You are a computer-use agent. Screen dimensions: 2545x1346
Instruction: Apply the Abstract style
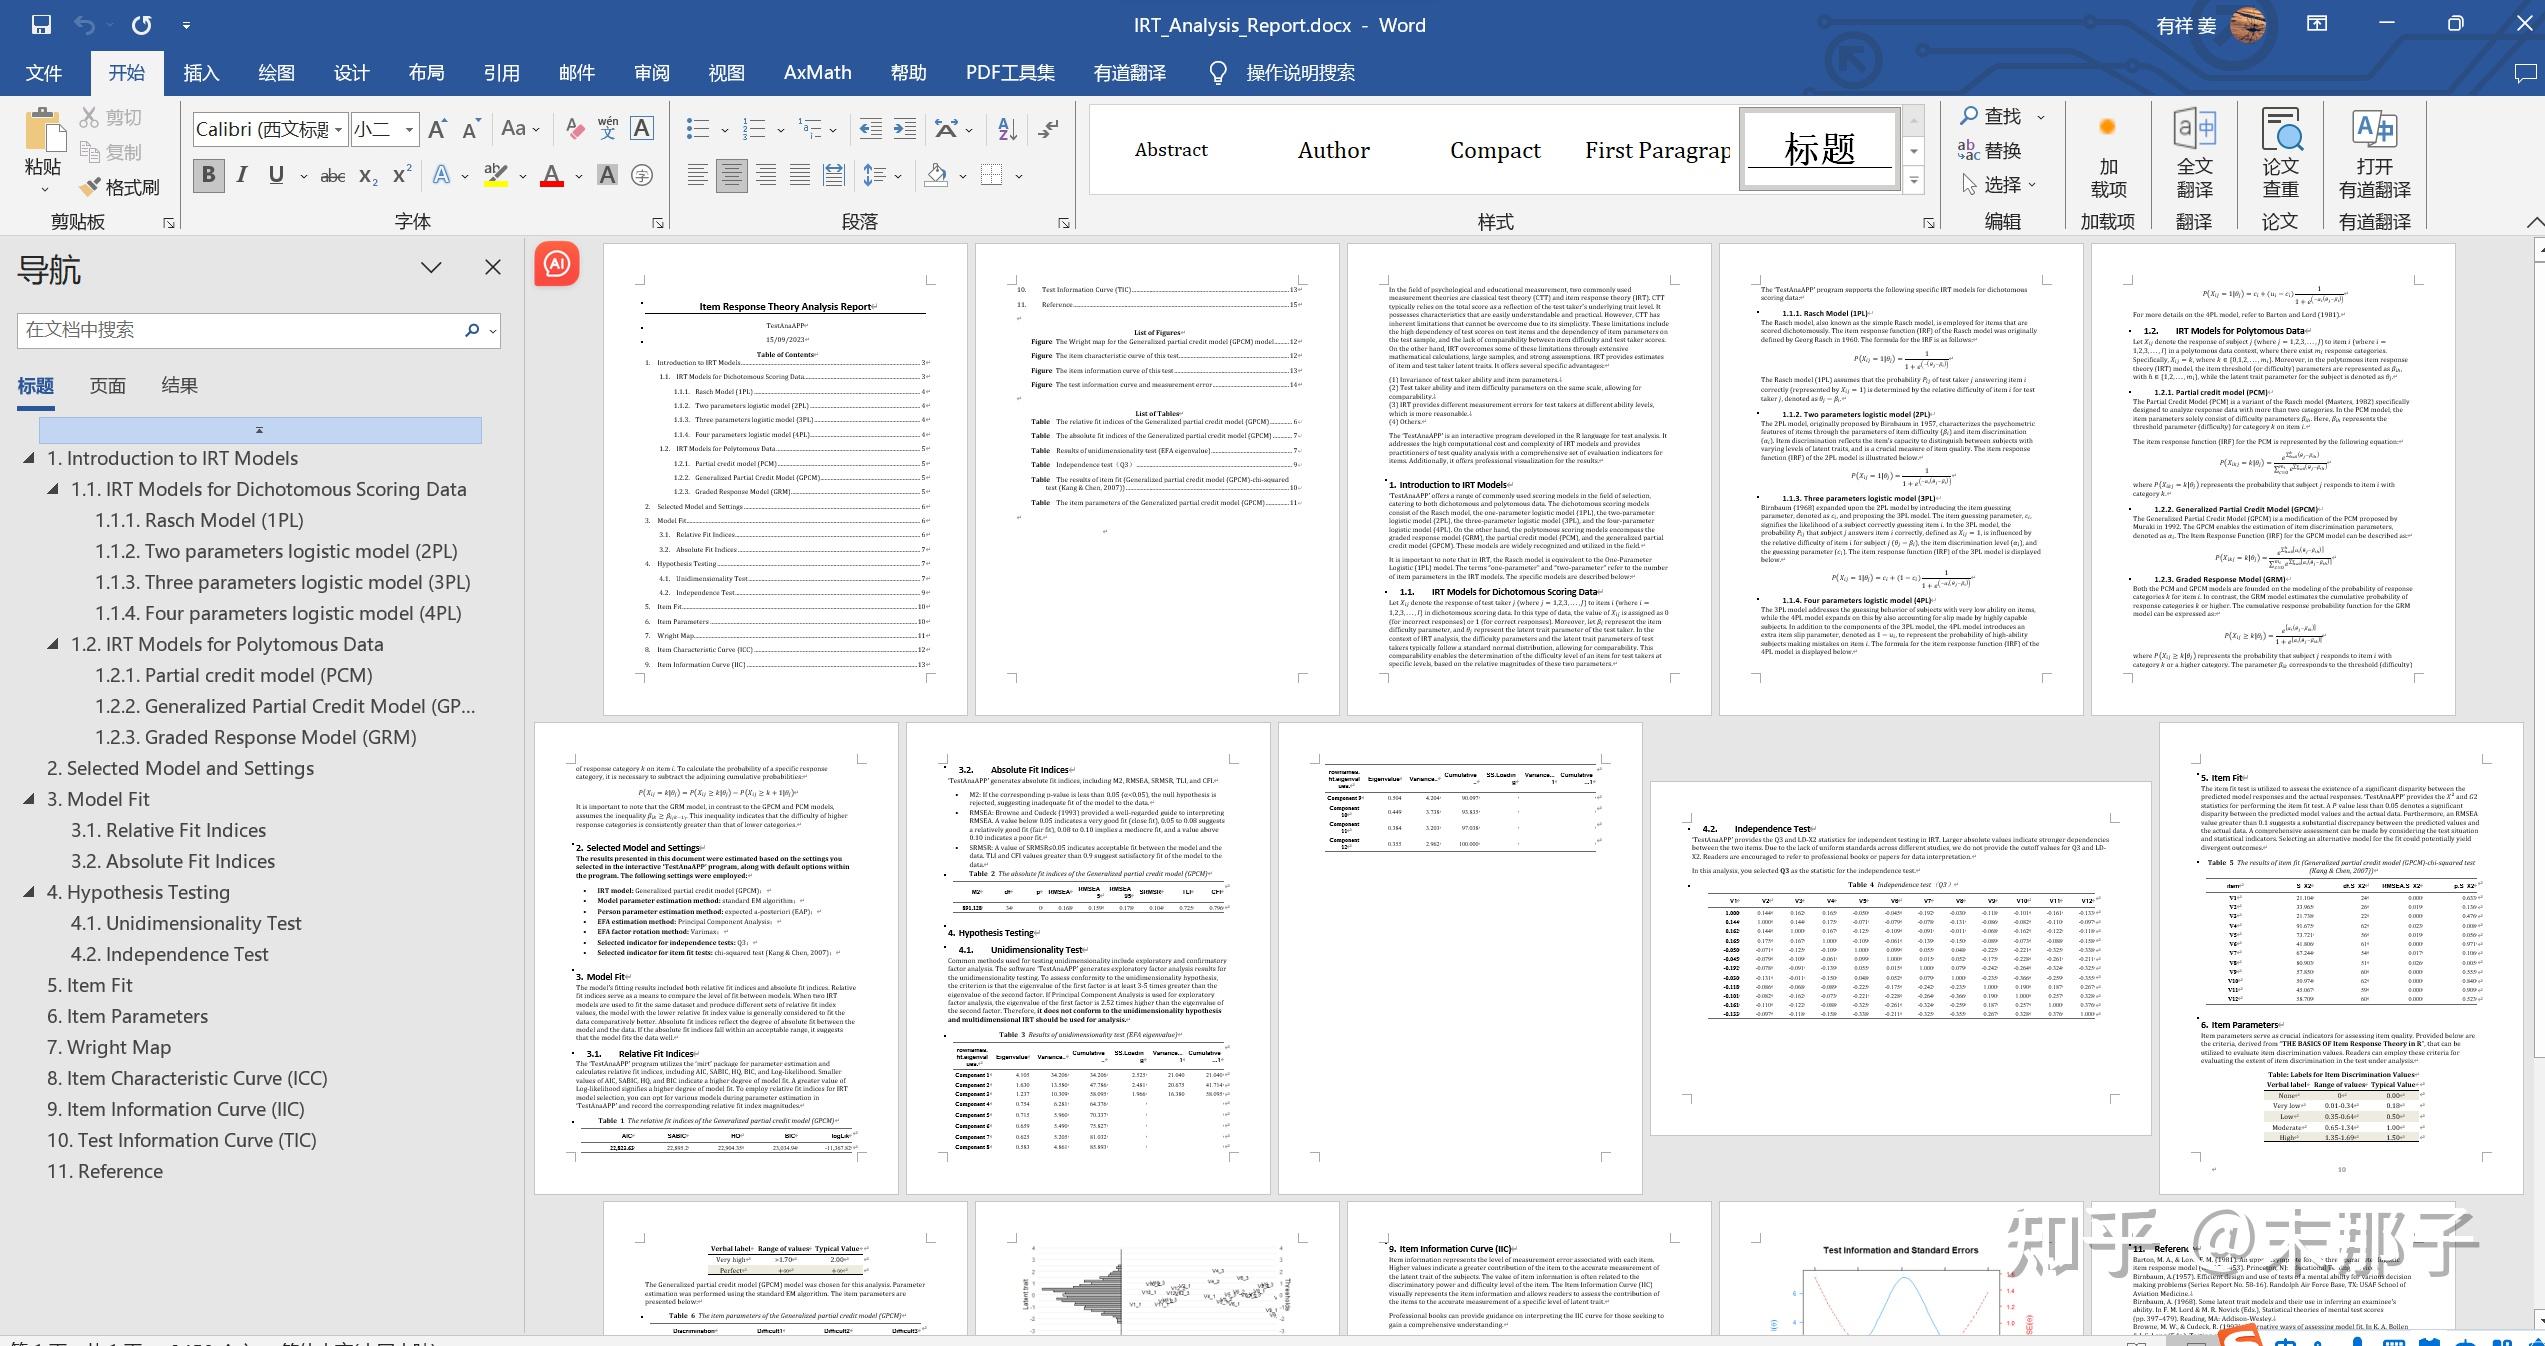point(1170,150)
